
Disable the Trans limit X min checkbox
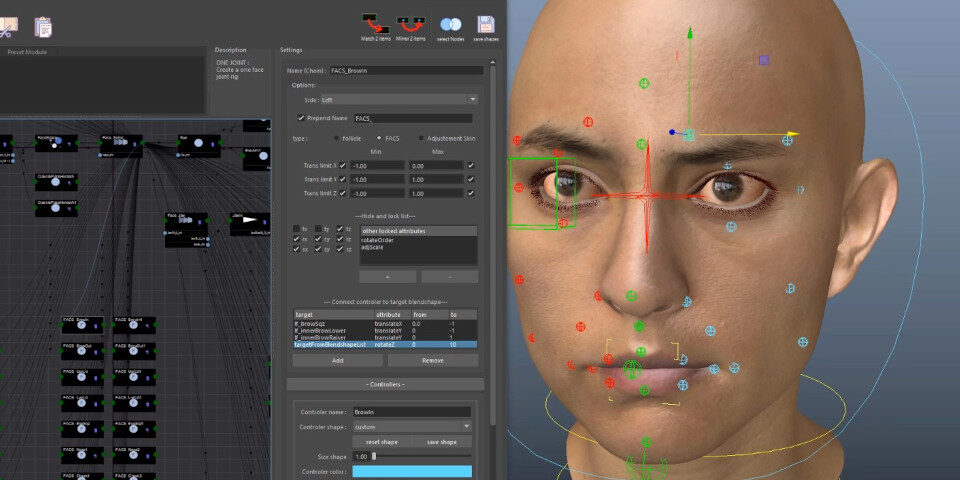click(x=343, y=165)
